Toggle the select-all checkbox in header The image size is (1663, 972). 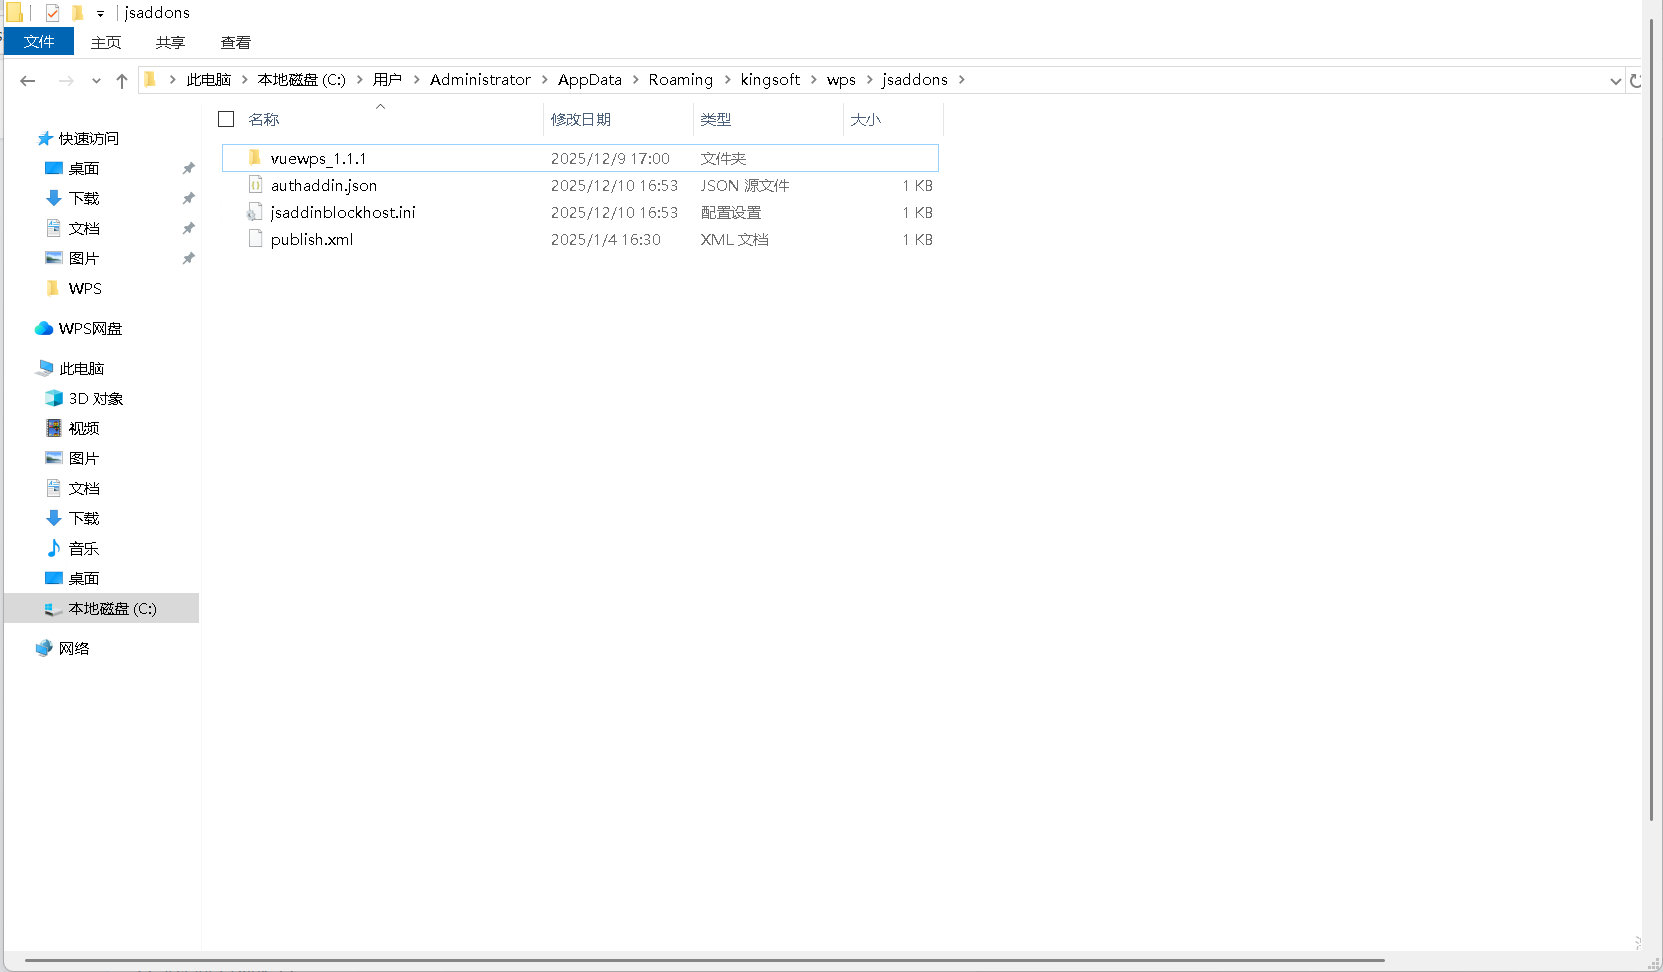[x=226, y=119]
